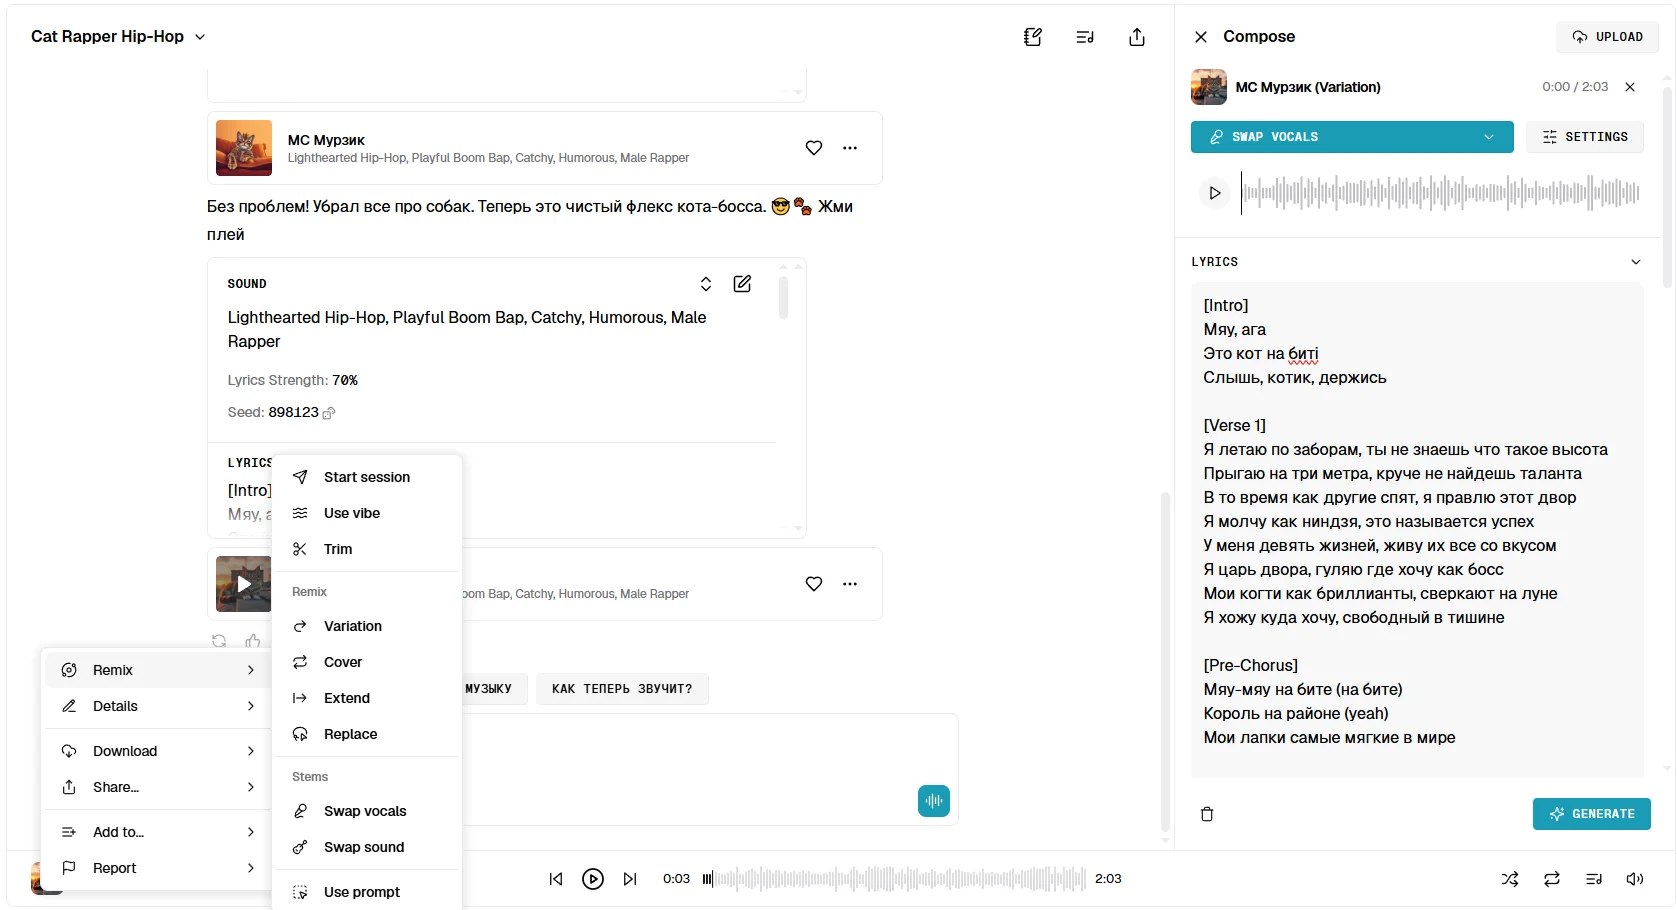Skip to next track
Viewport: 1677px width, 910px height.
[x=630, y=879]
